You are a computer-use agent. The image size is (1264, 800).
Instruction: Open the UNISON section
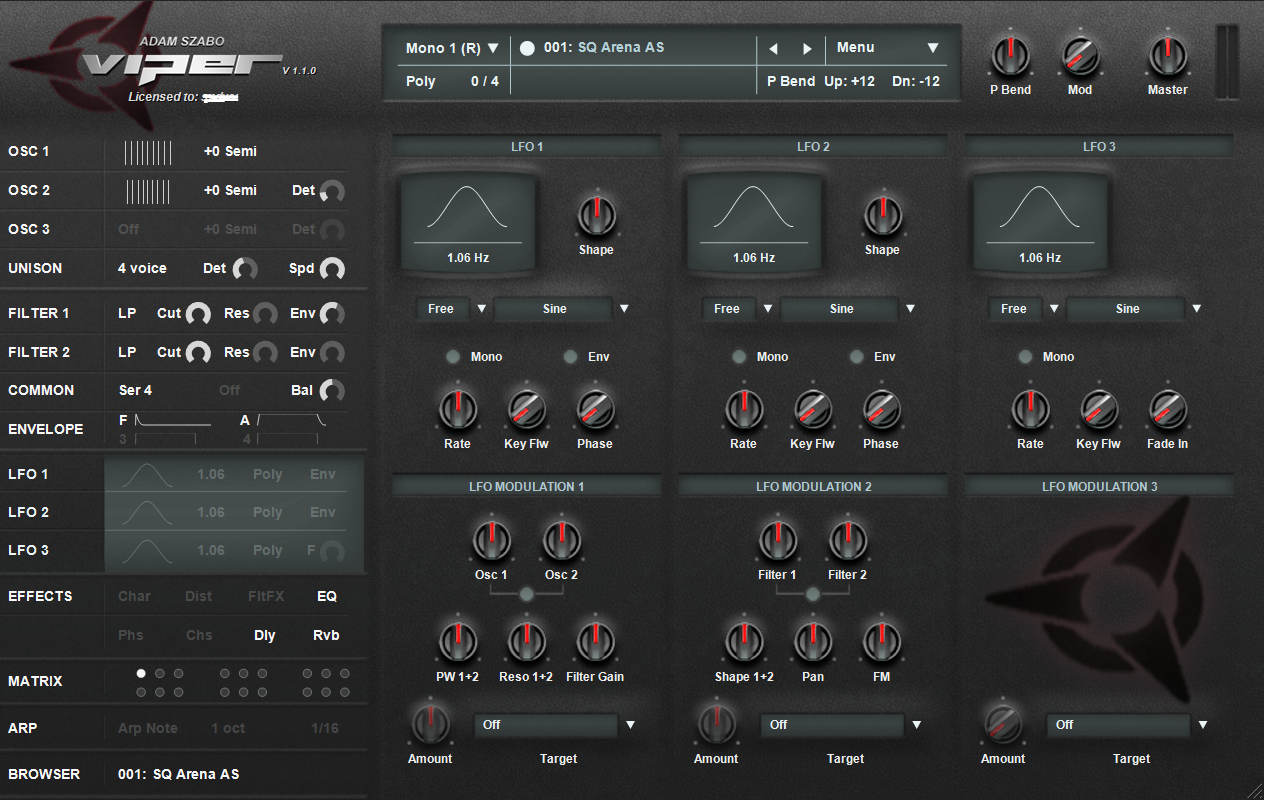point(35,269)
